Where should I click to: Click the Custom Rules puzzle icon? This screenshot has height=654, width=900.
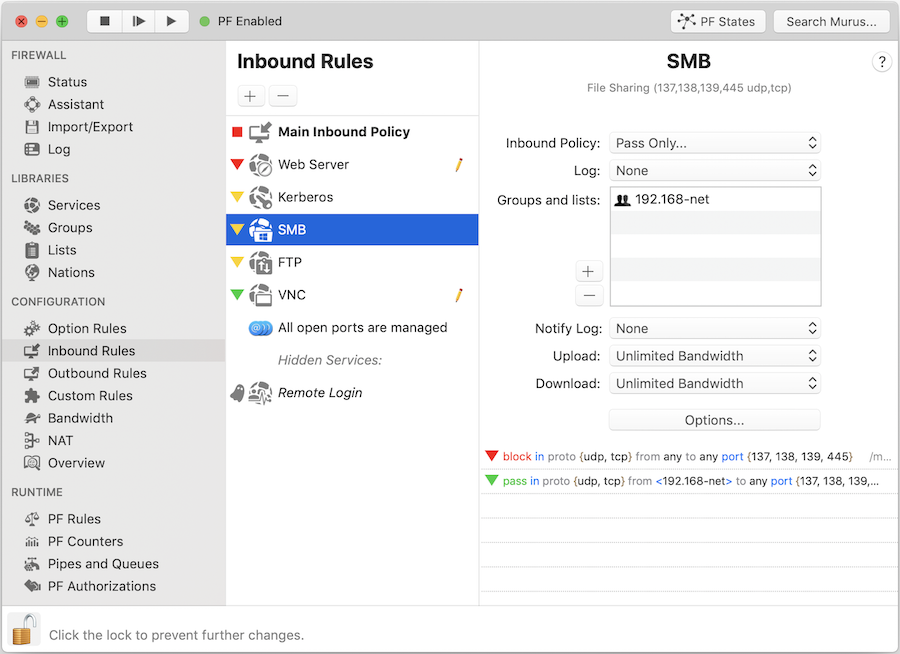point(32,396)
